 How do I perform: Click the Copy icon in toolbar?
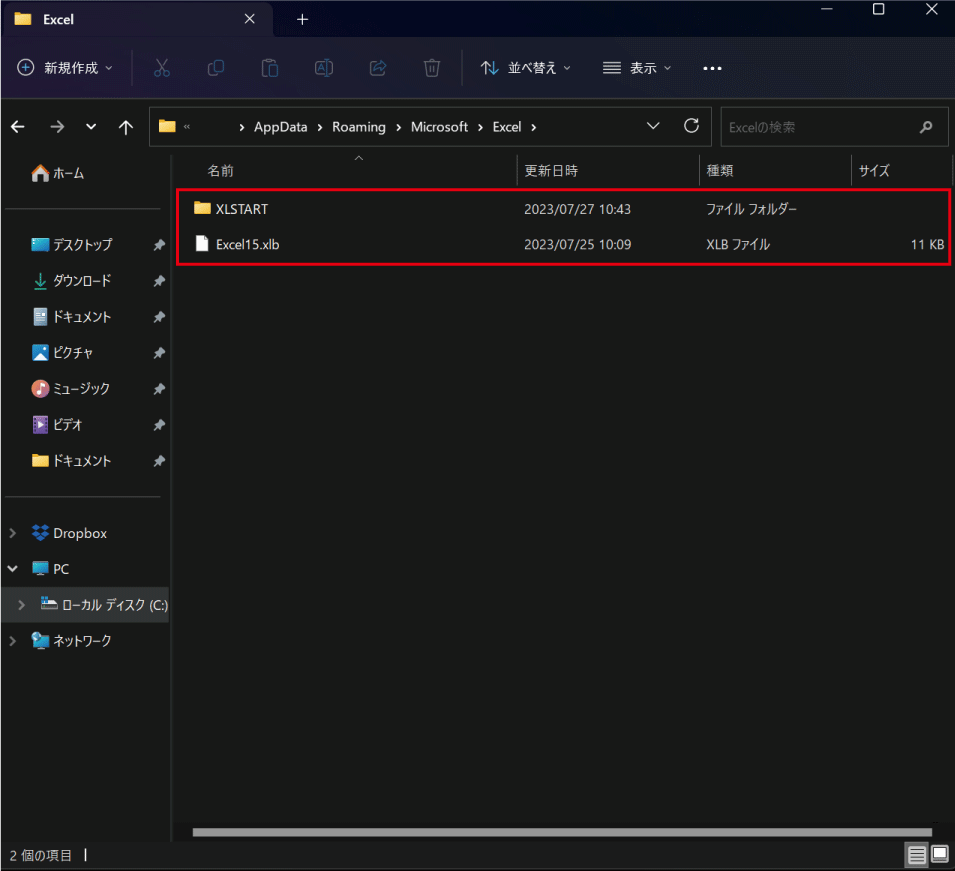click(216, 68)
